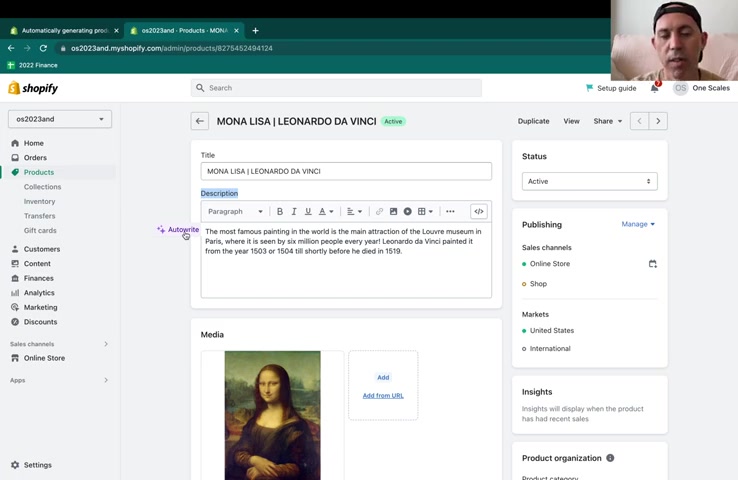Screen dimensions: 738x480
Task: Open the text color picker
Action: point(326,212)
